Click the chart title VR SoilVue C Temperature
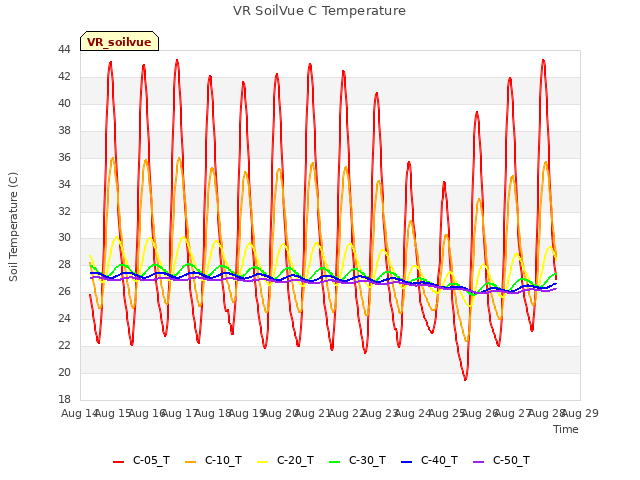640x480 pixels. [319, 11]
